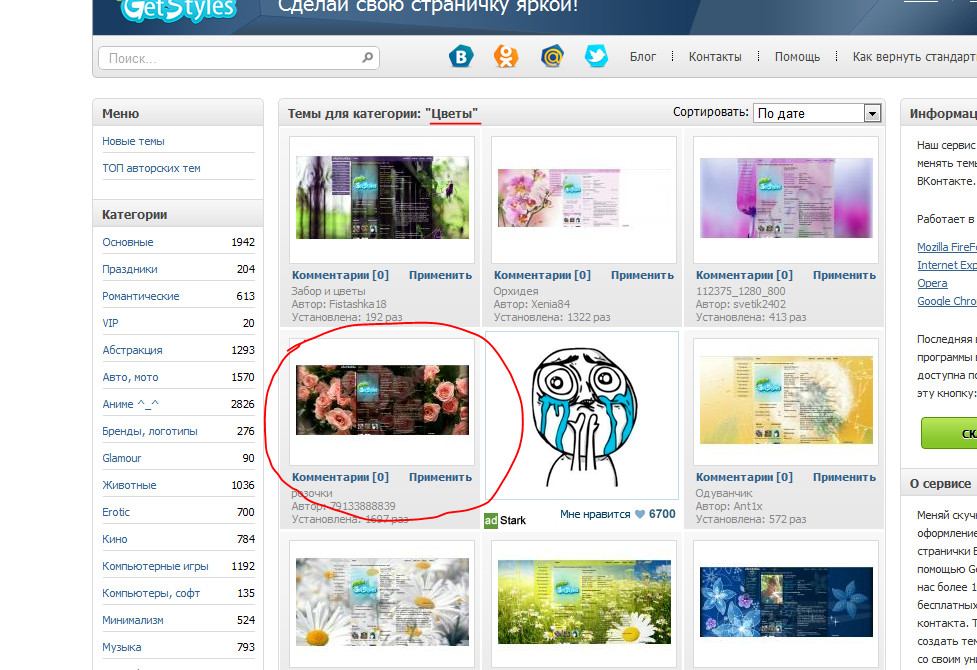Apply the Забор и цветы theme

pos(441,275)
